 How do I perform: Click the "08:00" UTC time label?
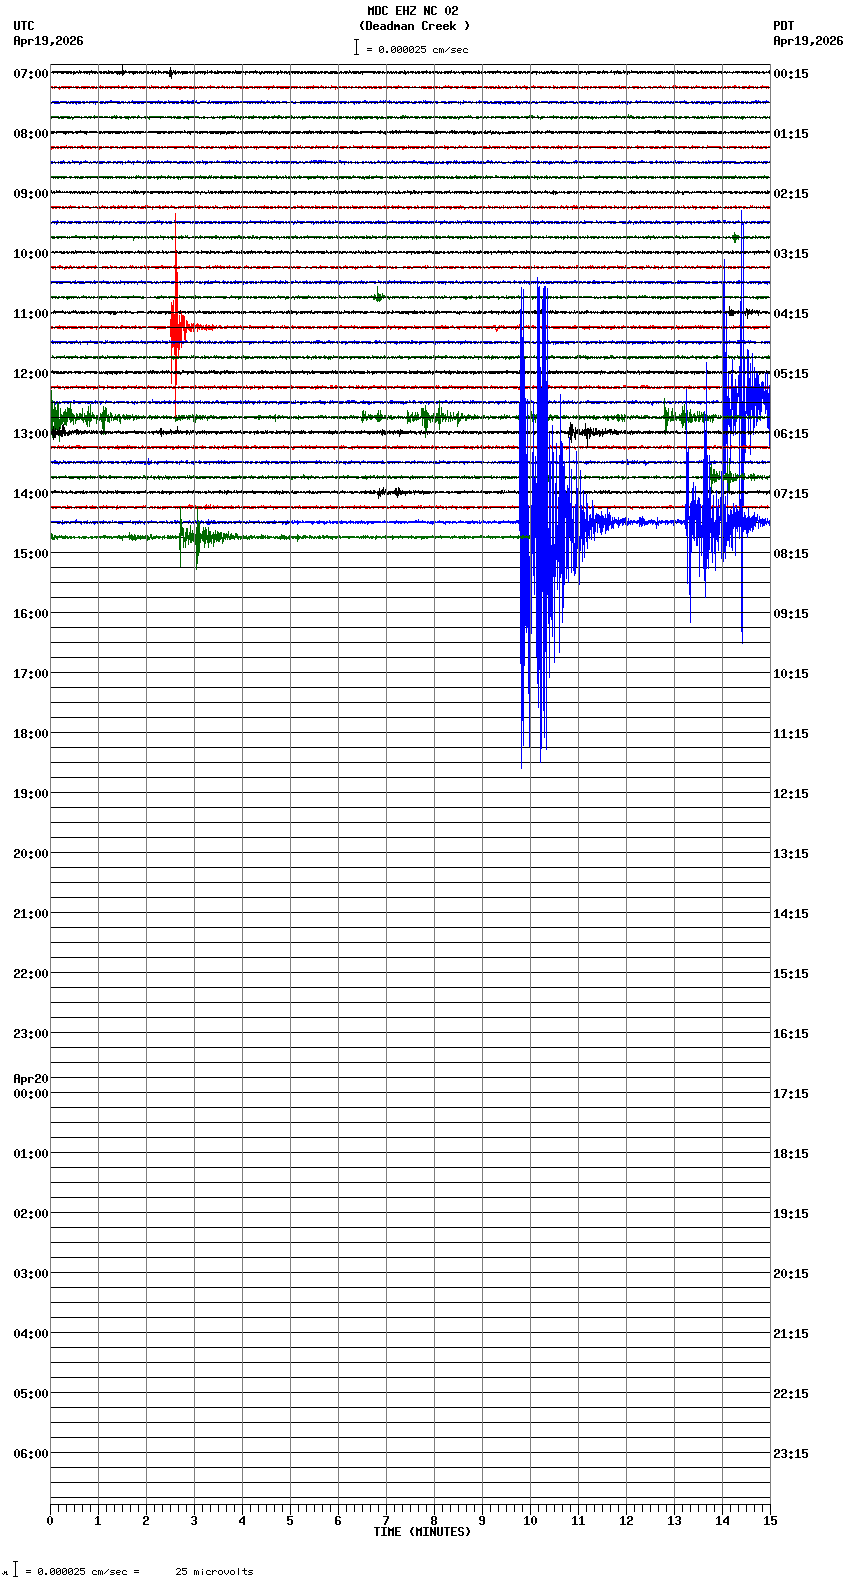pyautogui.click(x=31, y=134)
